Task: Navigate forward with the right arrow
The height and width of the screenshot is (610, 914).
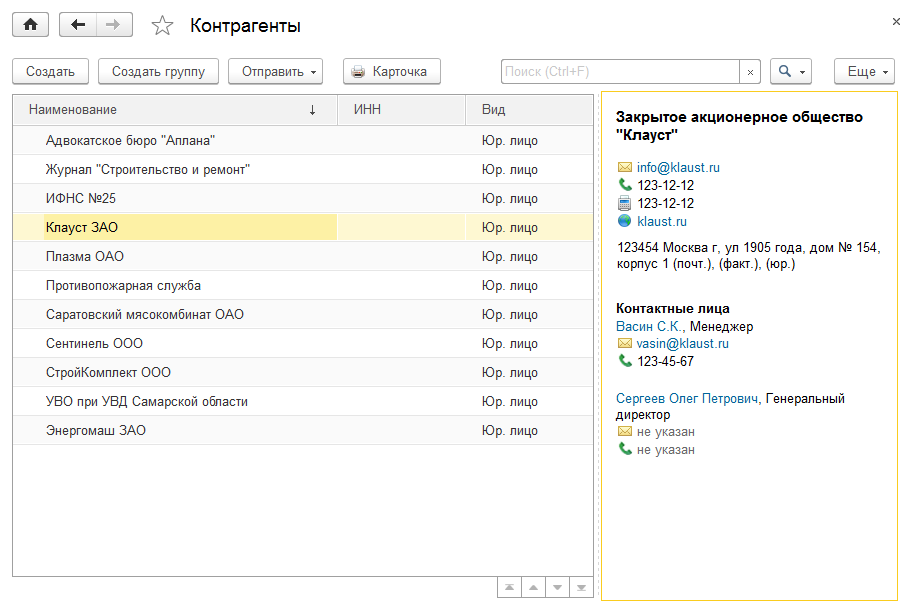Action: (114, 25)
